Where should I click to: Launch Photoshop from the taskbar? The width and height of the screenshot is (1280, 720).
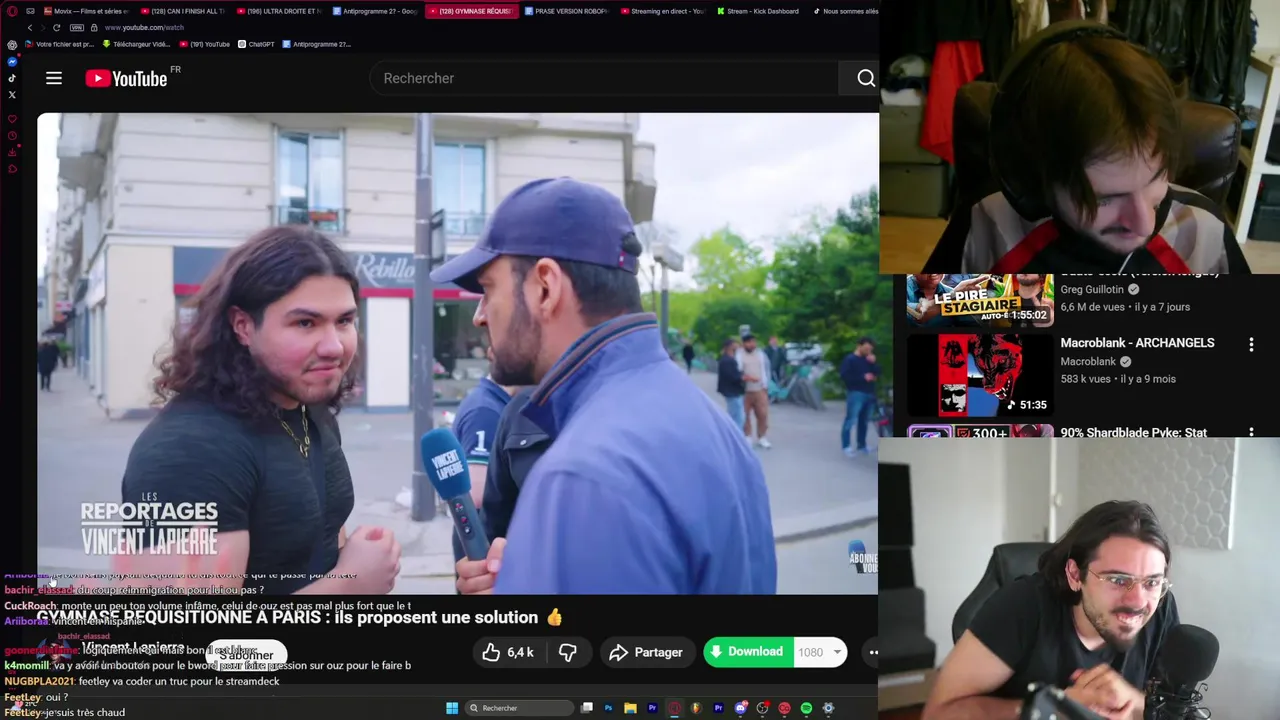pyautogui.click(x=608, y=708)
